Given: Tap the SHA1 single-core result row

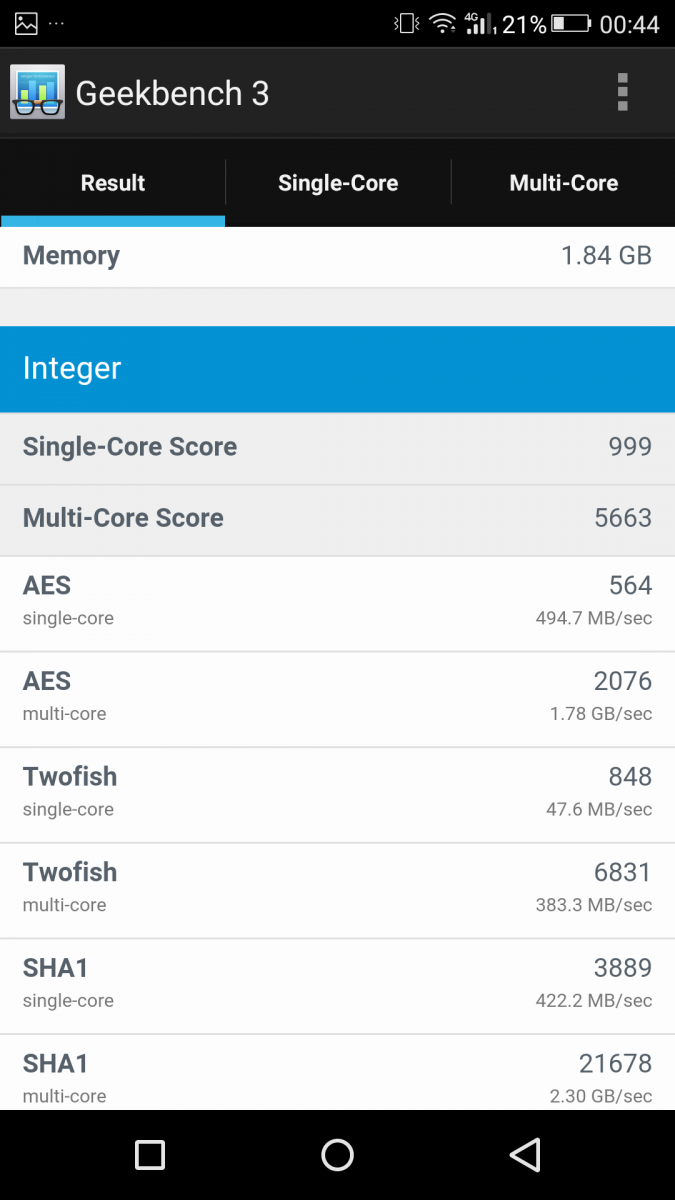Looking at the screenshot, I should click(337, 987).
